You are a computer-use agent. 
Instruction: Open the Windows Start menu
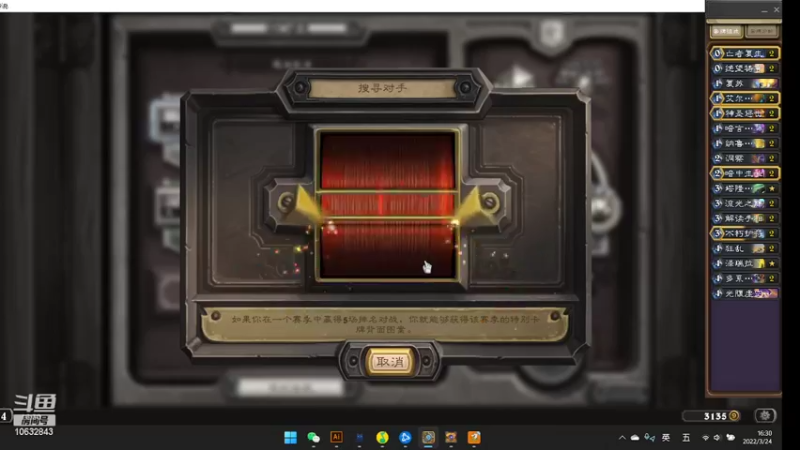pos(290,437)
